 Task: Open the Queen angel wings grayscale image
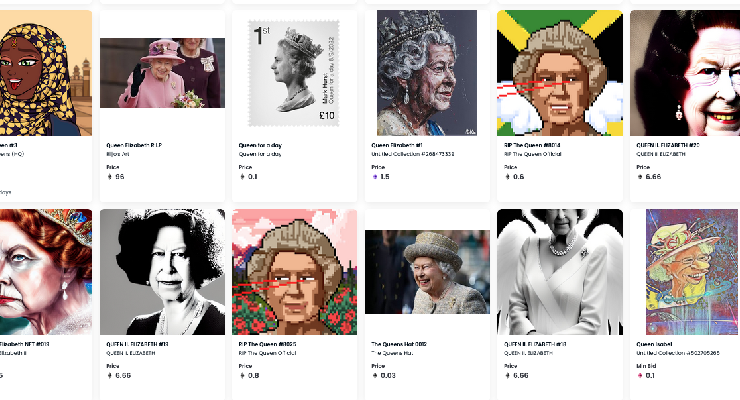pyautogui.click(x=560, y=271)
